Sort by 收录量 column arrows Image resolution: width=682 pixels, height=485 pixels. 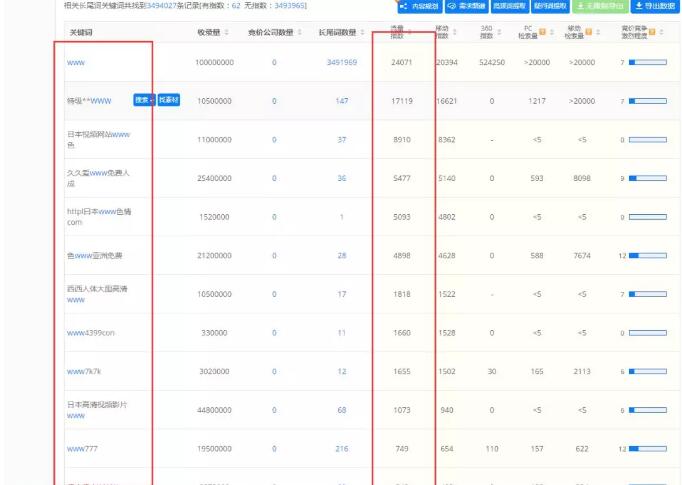(227, 32)
